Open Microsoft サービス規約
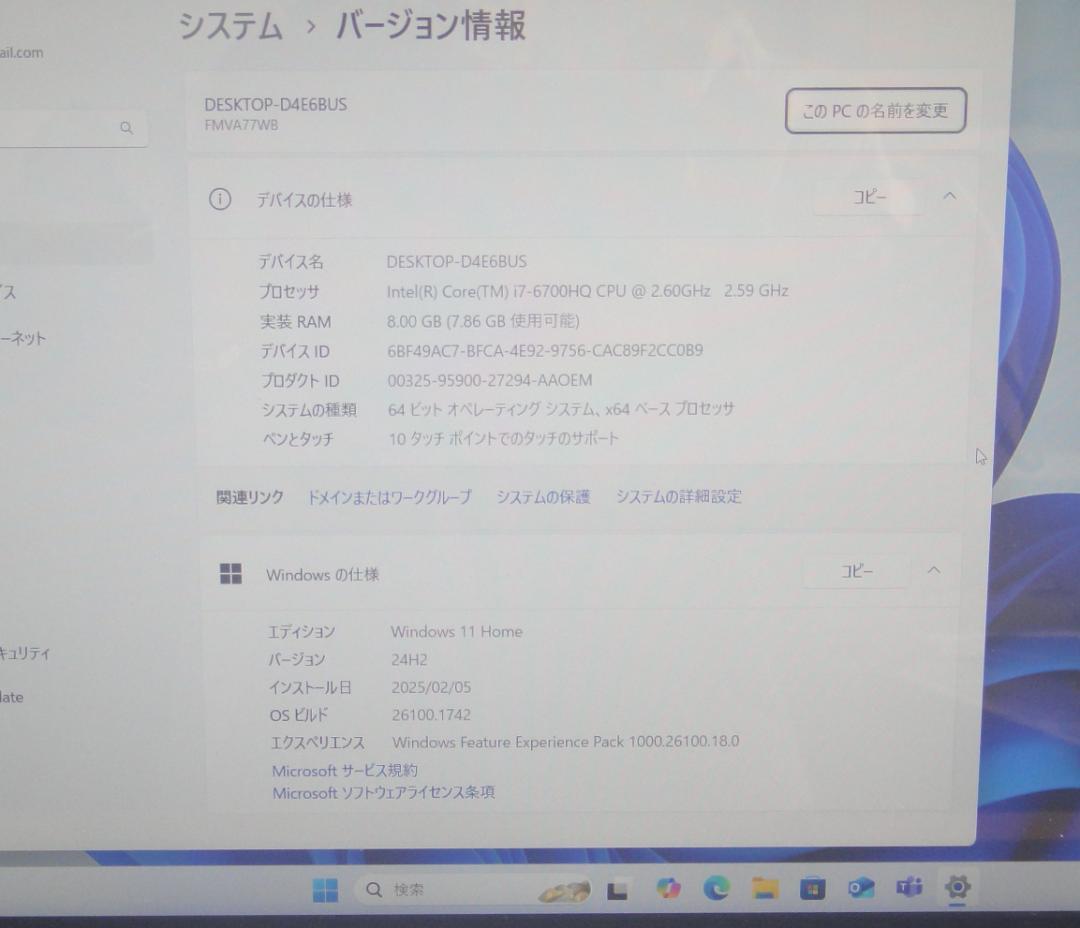This screenshot has width=1080, height=928. 345,770
